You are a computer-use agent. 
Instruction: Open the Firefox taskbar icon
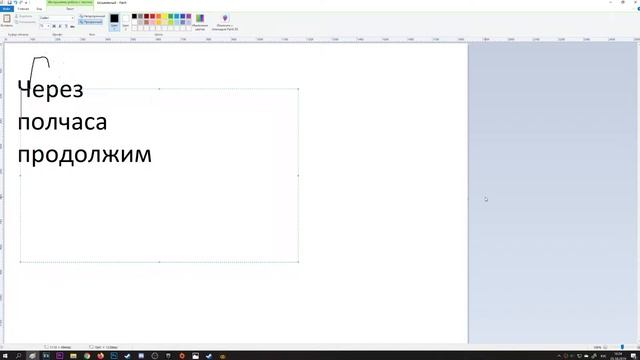[x=100, y=356]
